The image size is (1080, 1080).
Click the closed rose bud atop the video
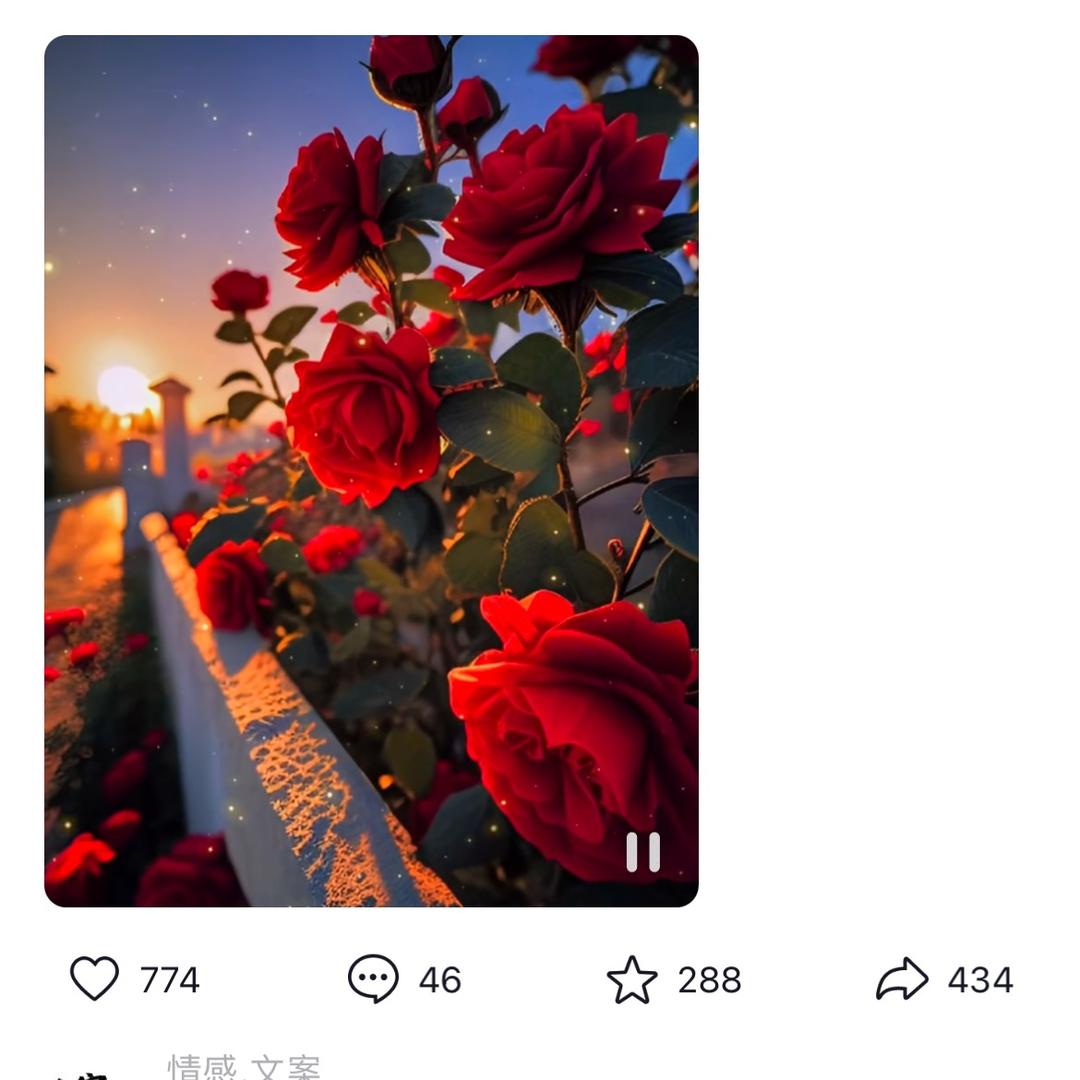pyautogui.click(x=410, y=68)
